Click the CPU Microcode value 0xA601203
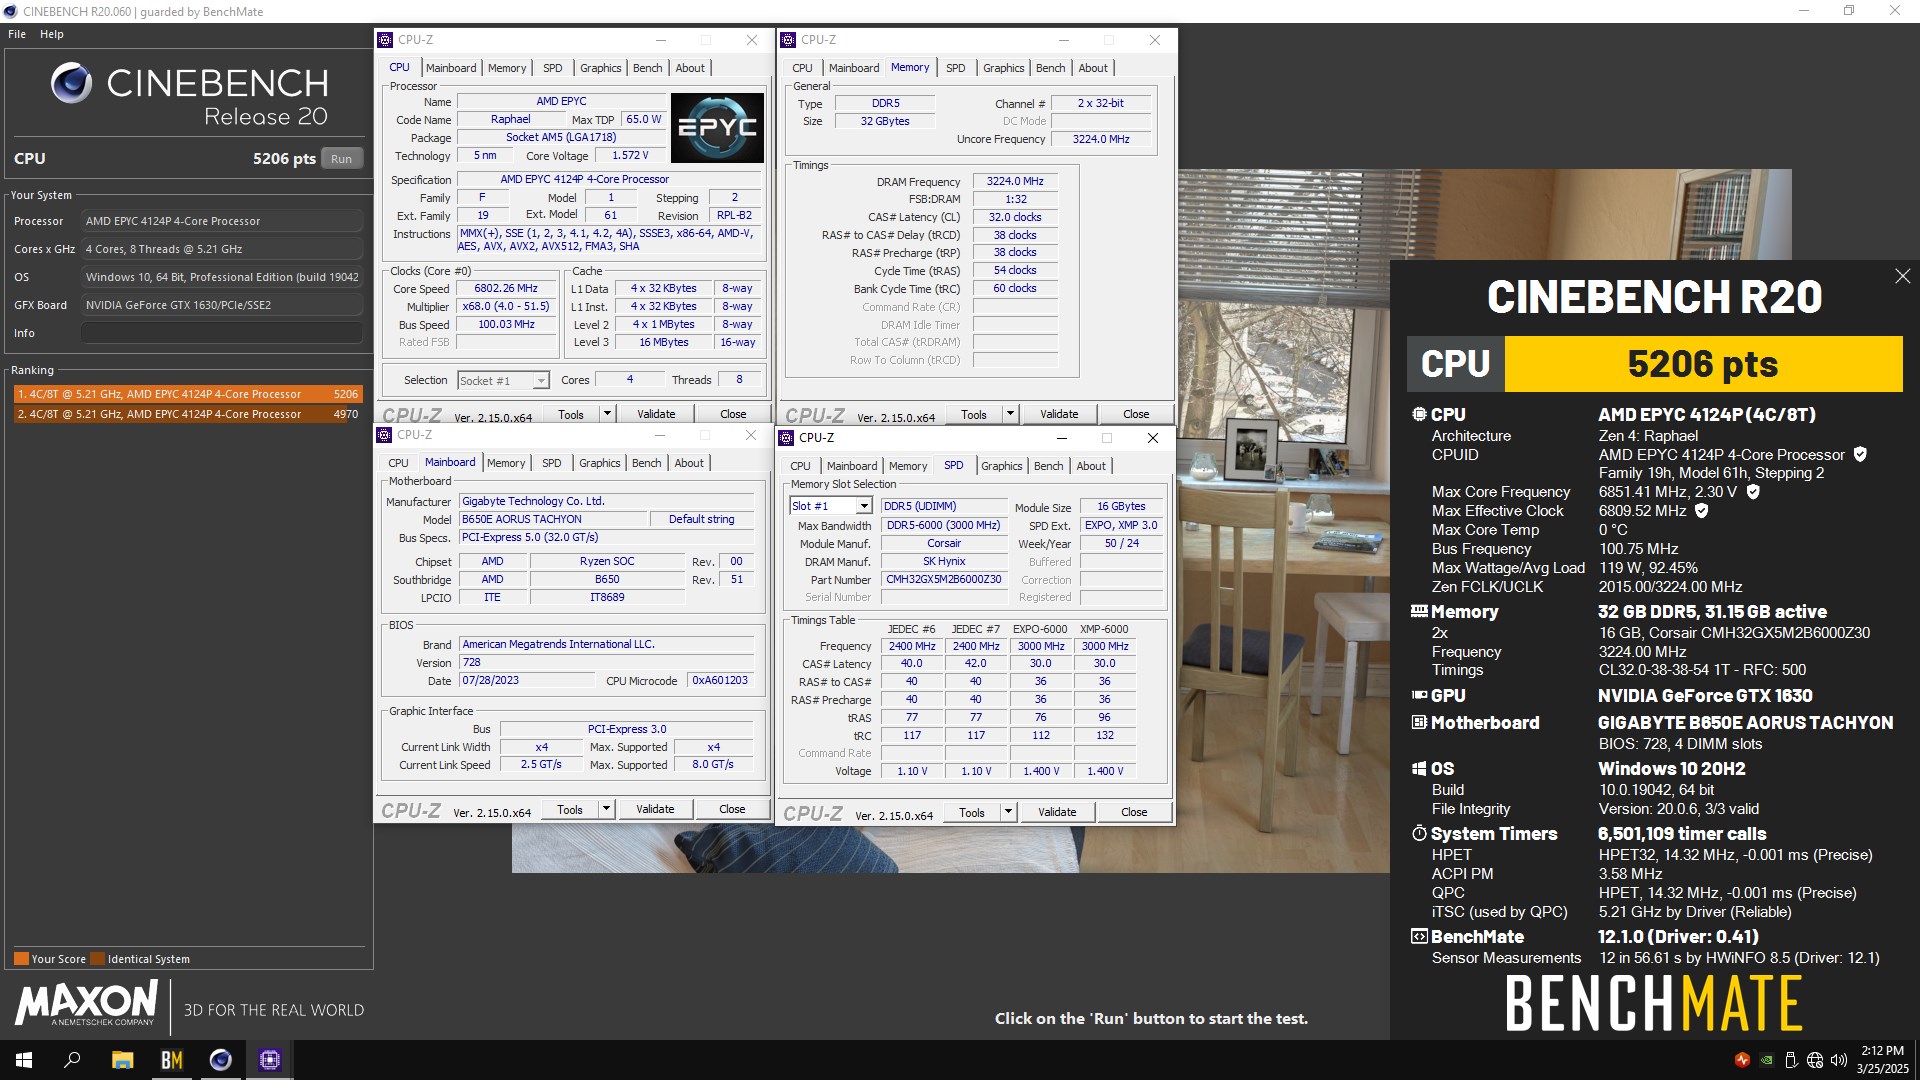The width and height of the screenshot is (1920, 1080). tap(720, 680)
